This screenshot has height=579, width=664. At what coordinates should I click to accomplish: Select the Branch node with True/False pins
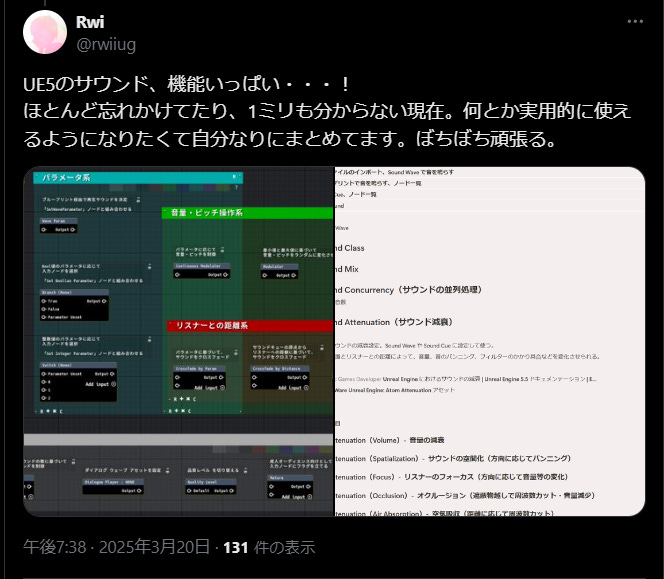pos(75,305)
